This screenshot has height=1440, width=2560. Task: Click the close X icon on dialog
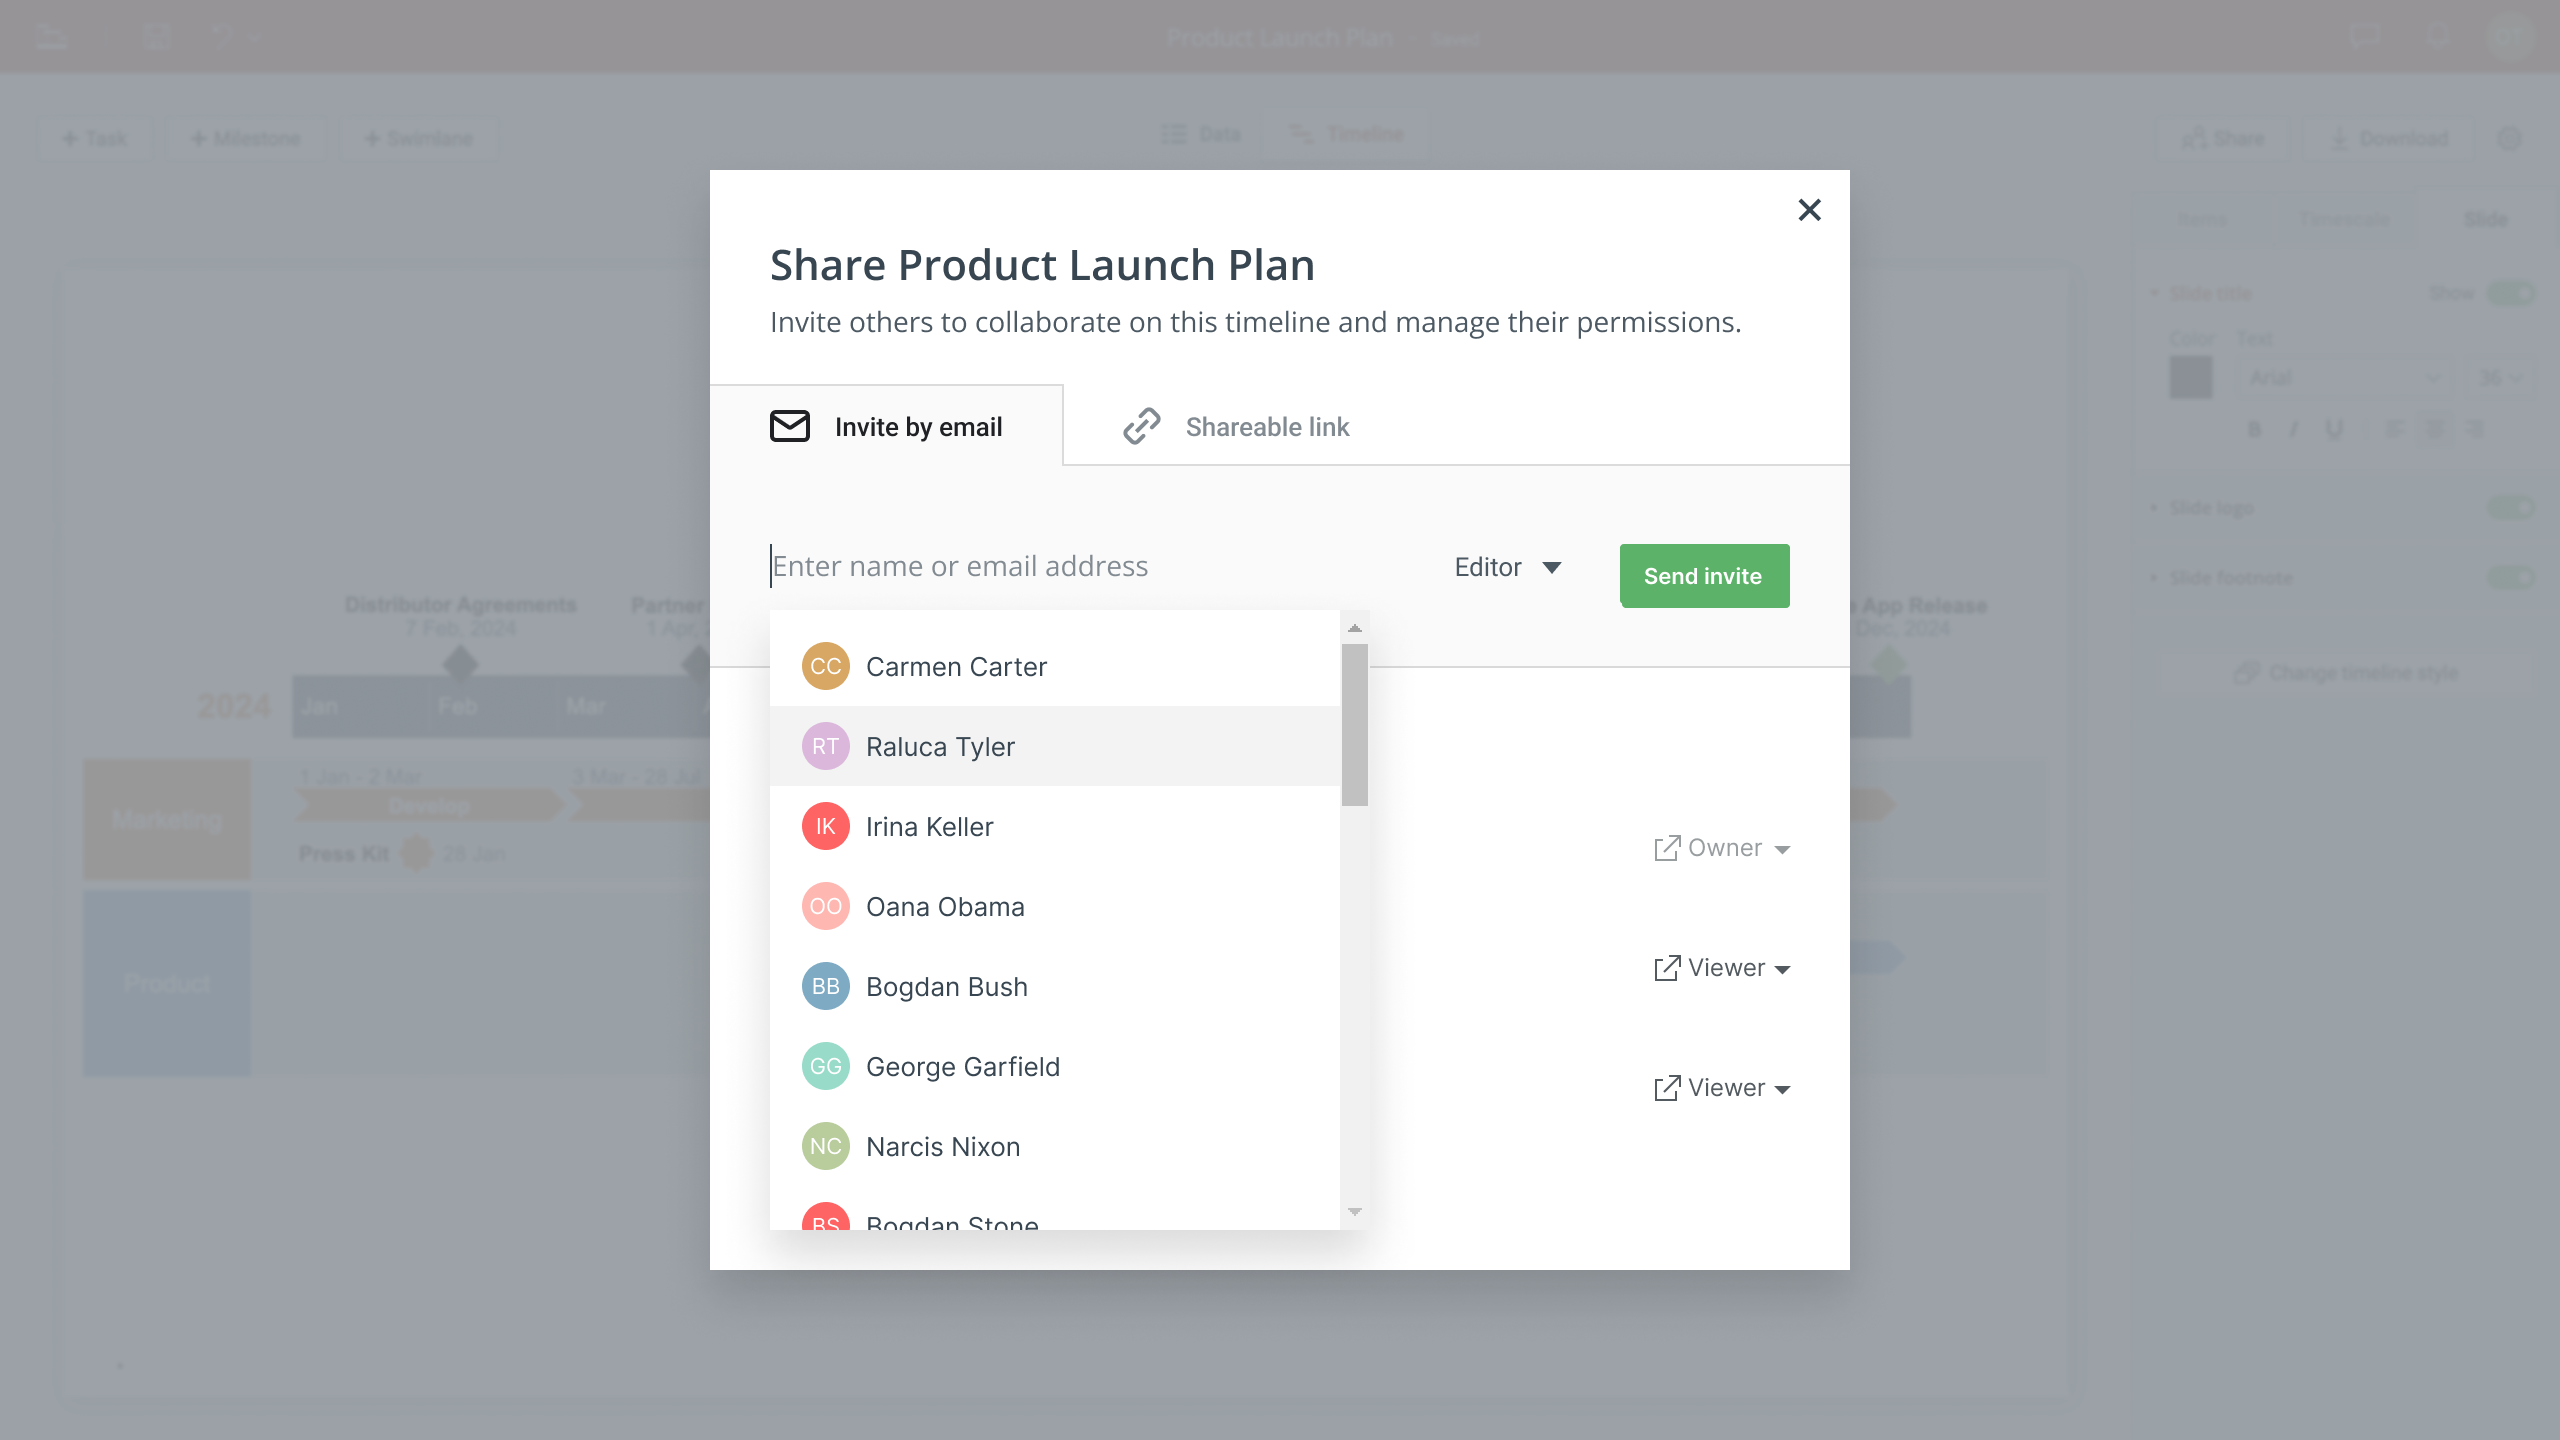click(1809, 209)
